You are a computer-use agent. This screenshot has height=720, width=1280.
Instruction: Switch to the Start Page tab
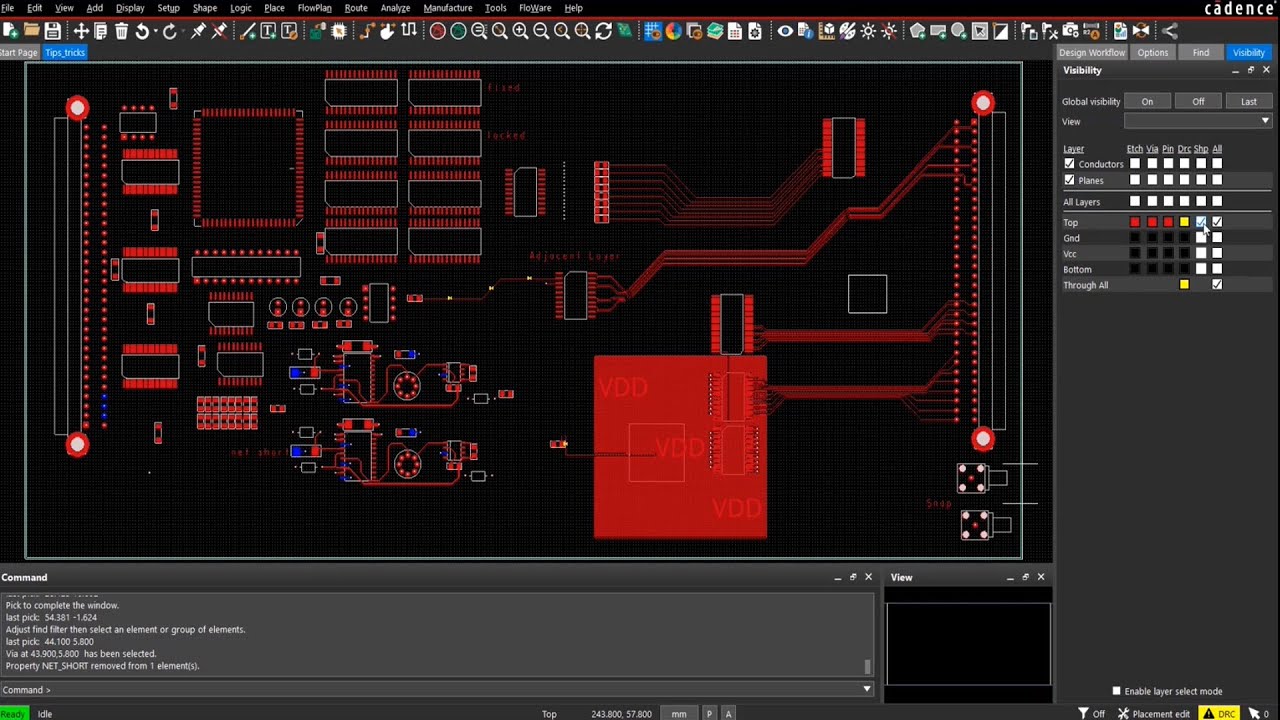pos(18,52)
